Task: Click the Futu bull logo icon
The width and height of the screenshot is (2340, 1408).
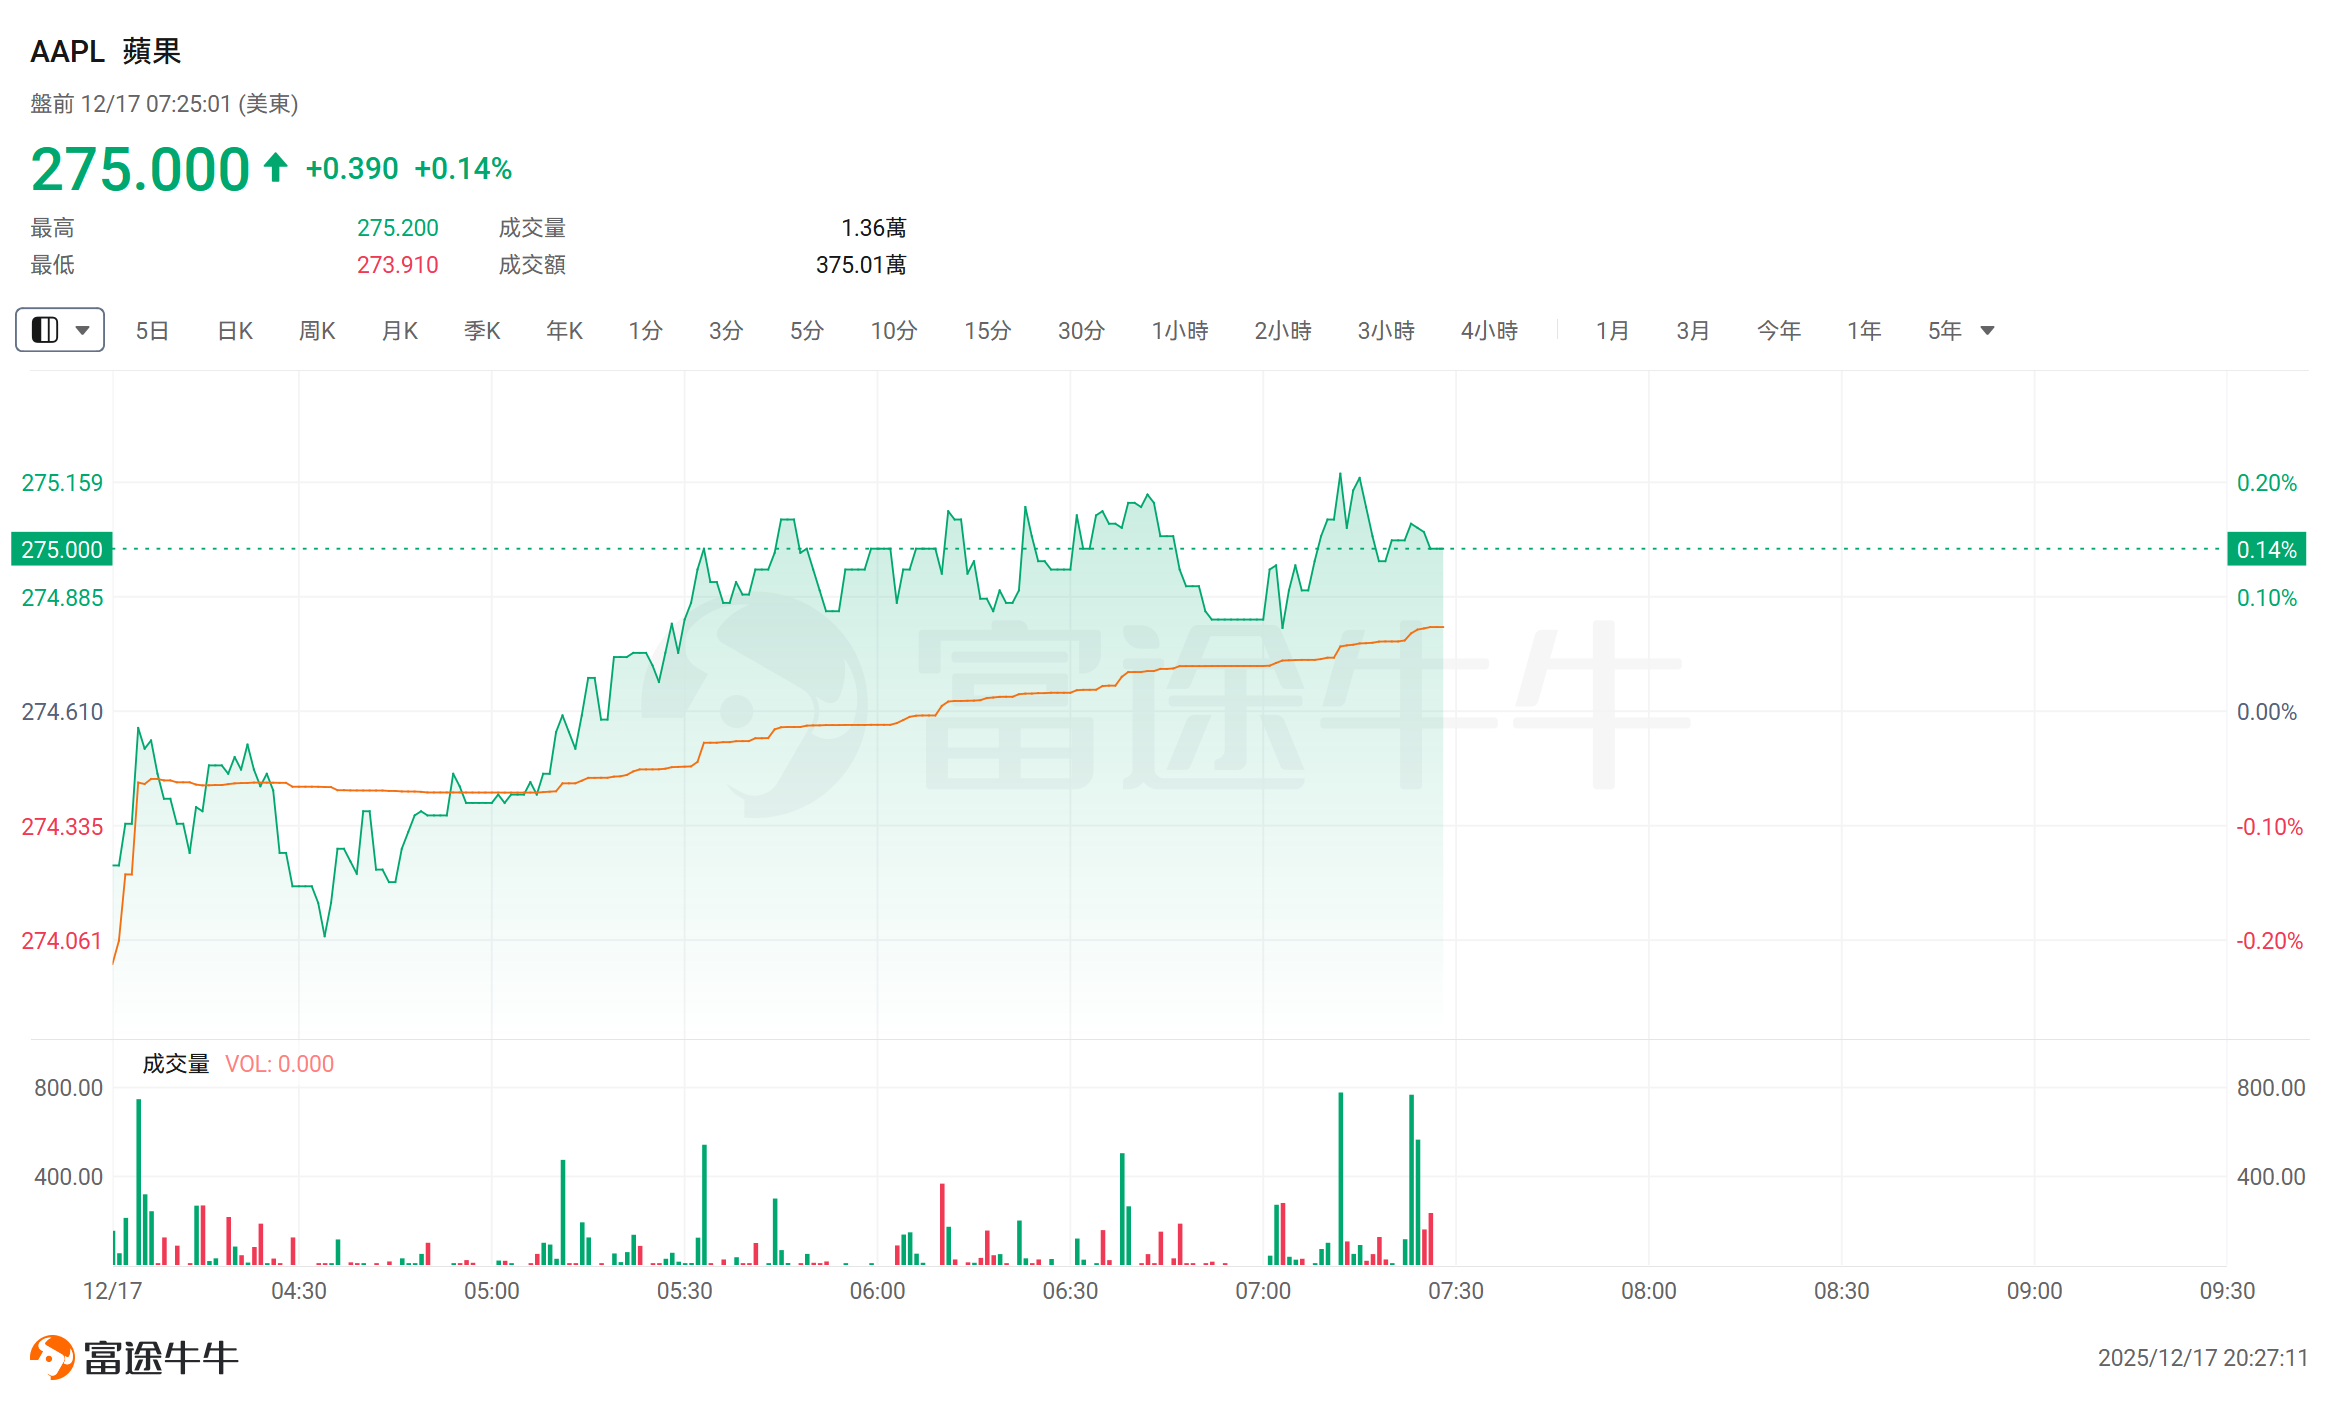Action: [x=52, y=1357]
